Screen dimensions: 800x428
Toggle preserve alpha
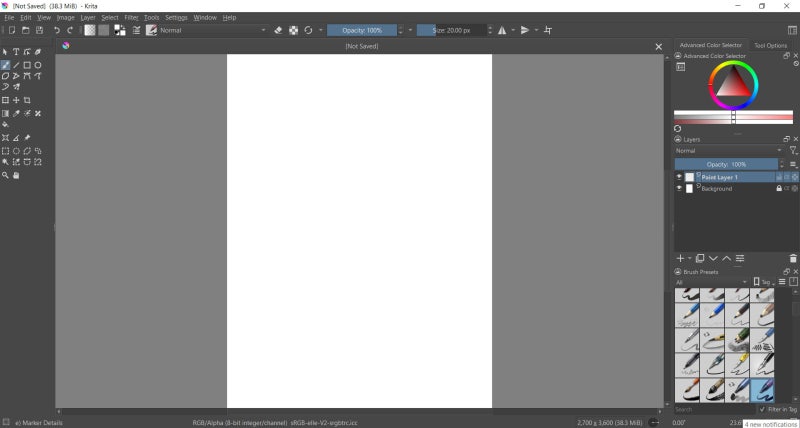293,31
